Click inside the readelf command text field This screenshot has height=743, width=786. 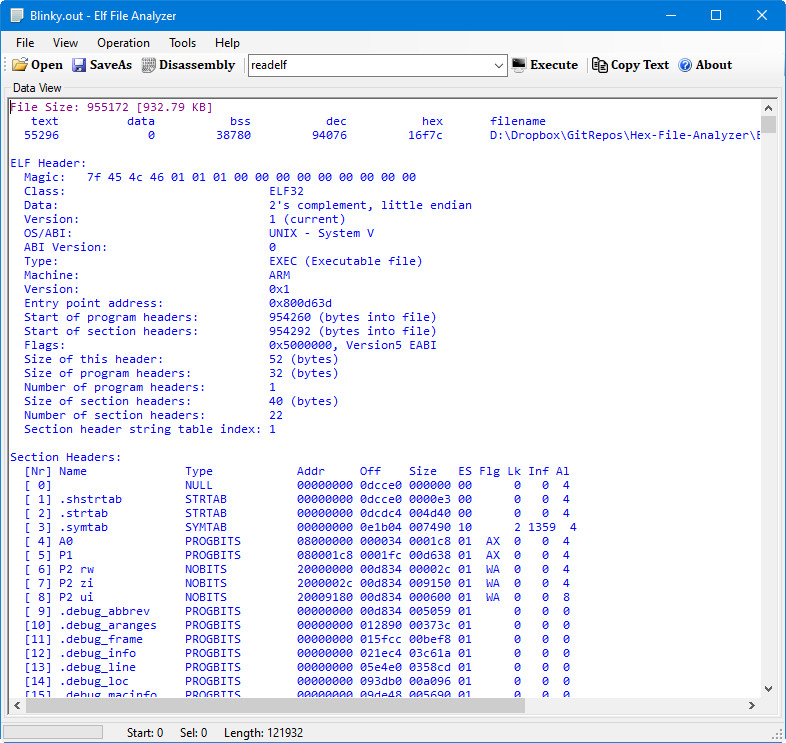(x=370, y=65)
